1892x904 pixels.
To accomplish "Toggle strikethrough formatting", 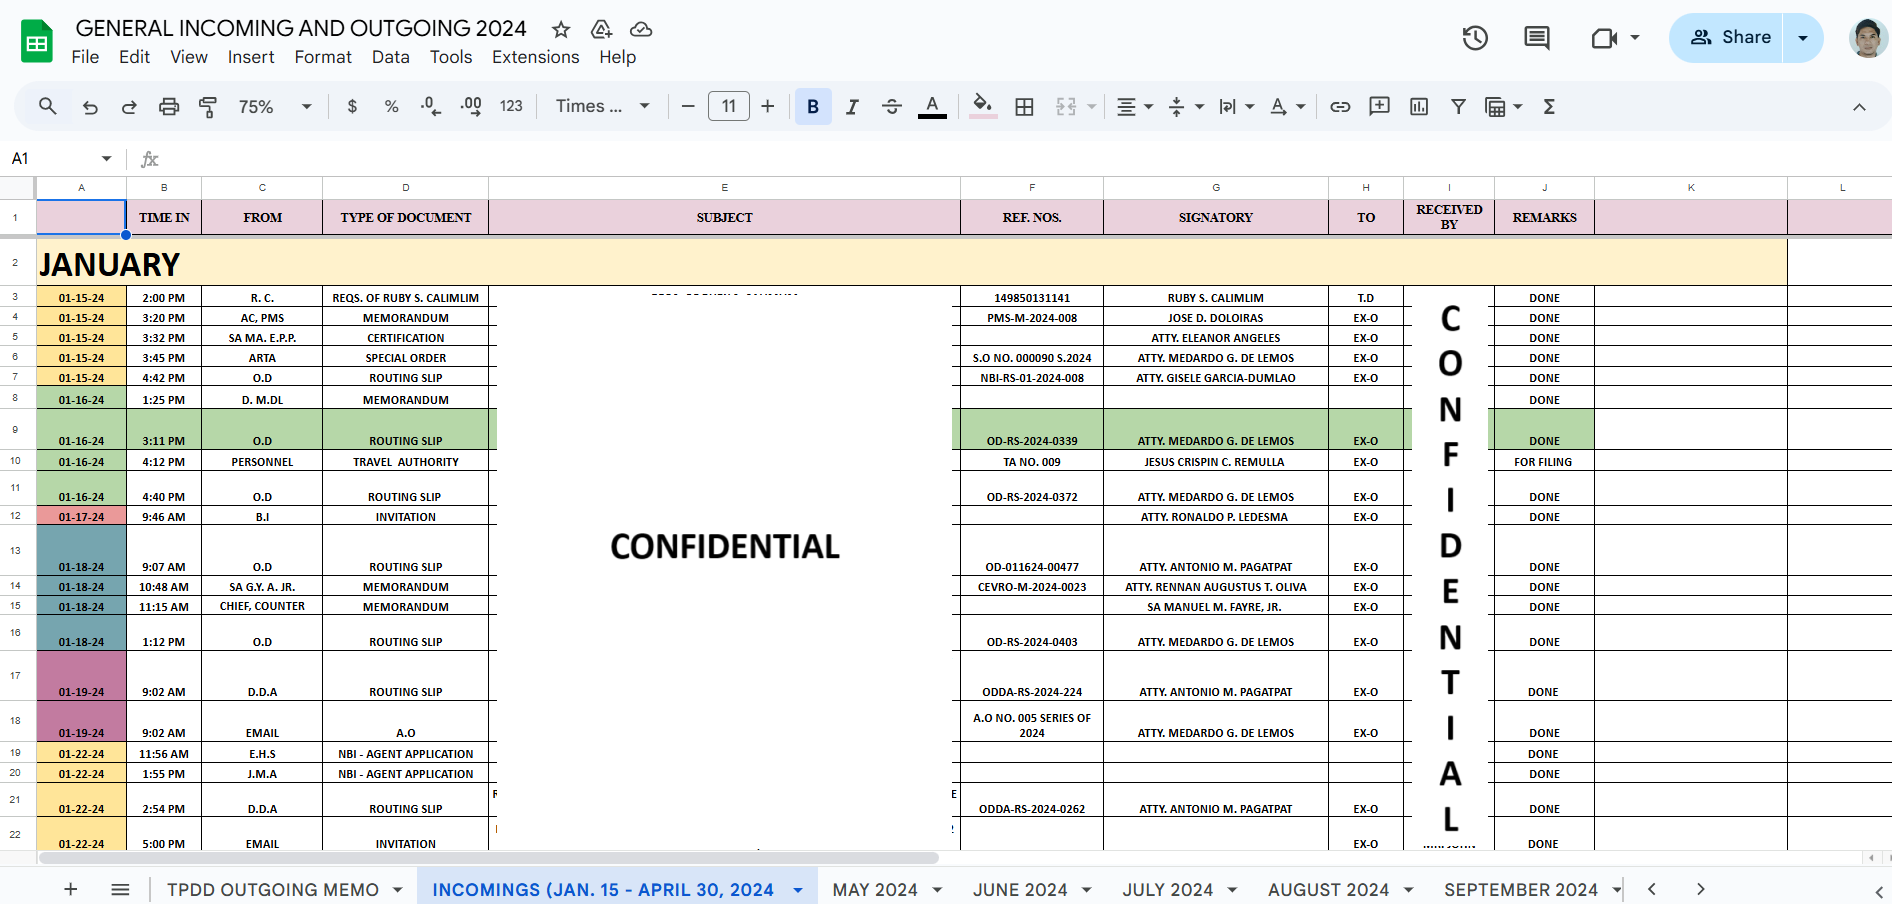I will (x=892, y=107).
